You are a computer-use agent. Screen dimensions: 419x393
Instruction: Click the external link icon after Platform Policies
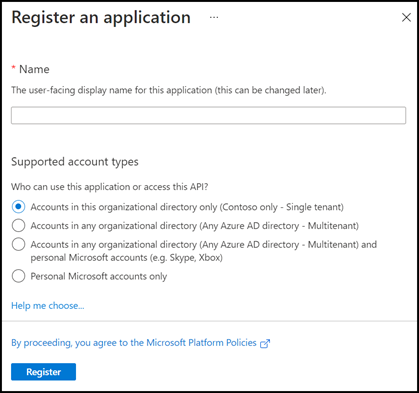click(265, 343)
